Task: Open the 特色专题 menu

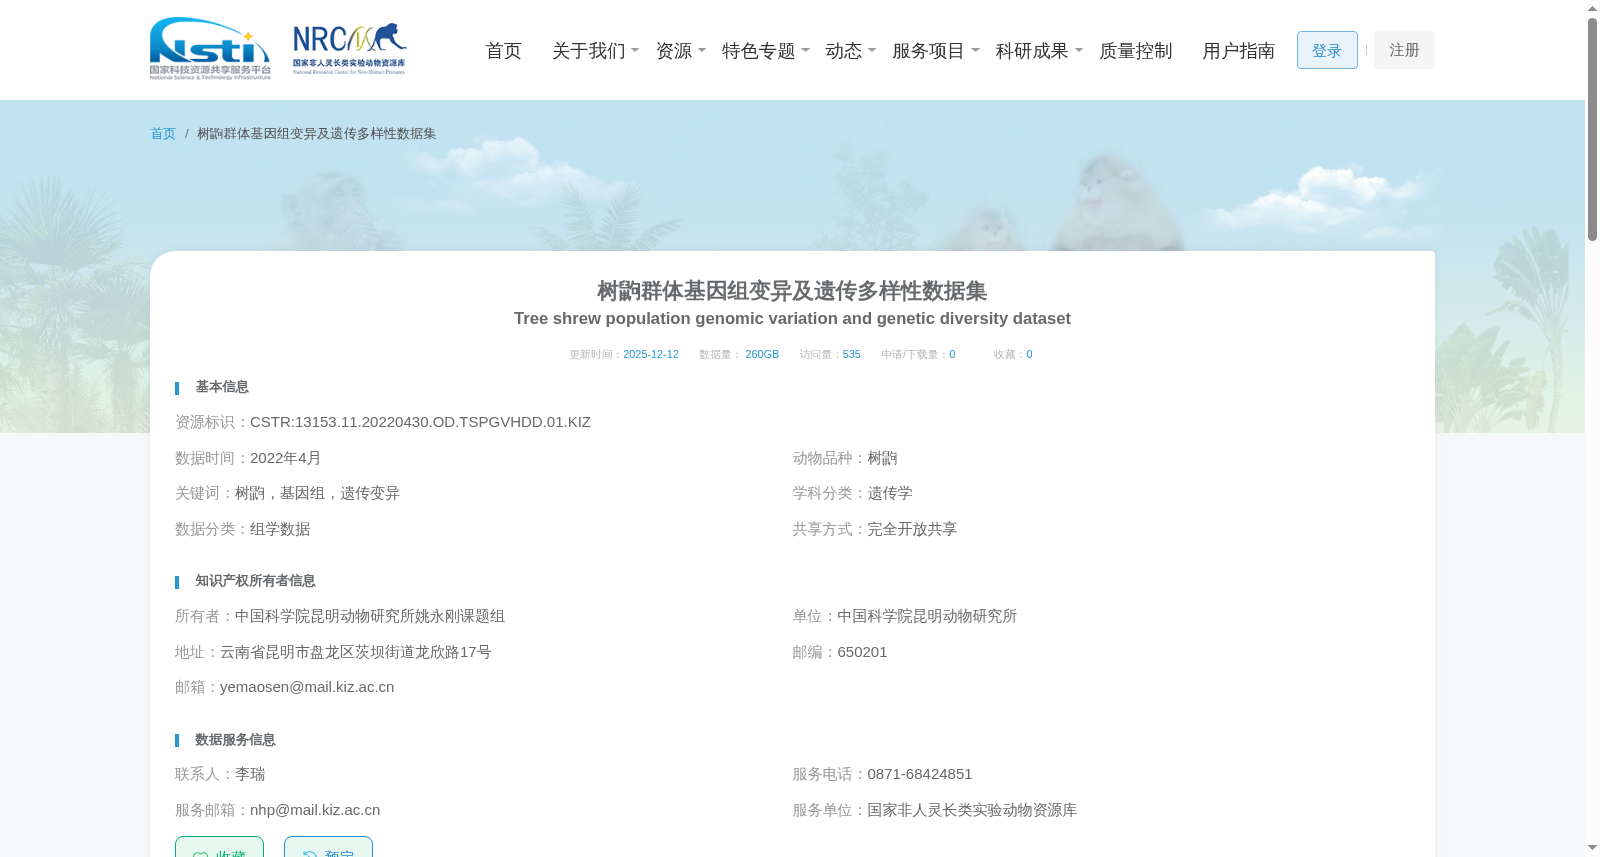Action: click(758, 51)
